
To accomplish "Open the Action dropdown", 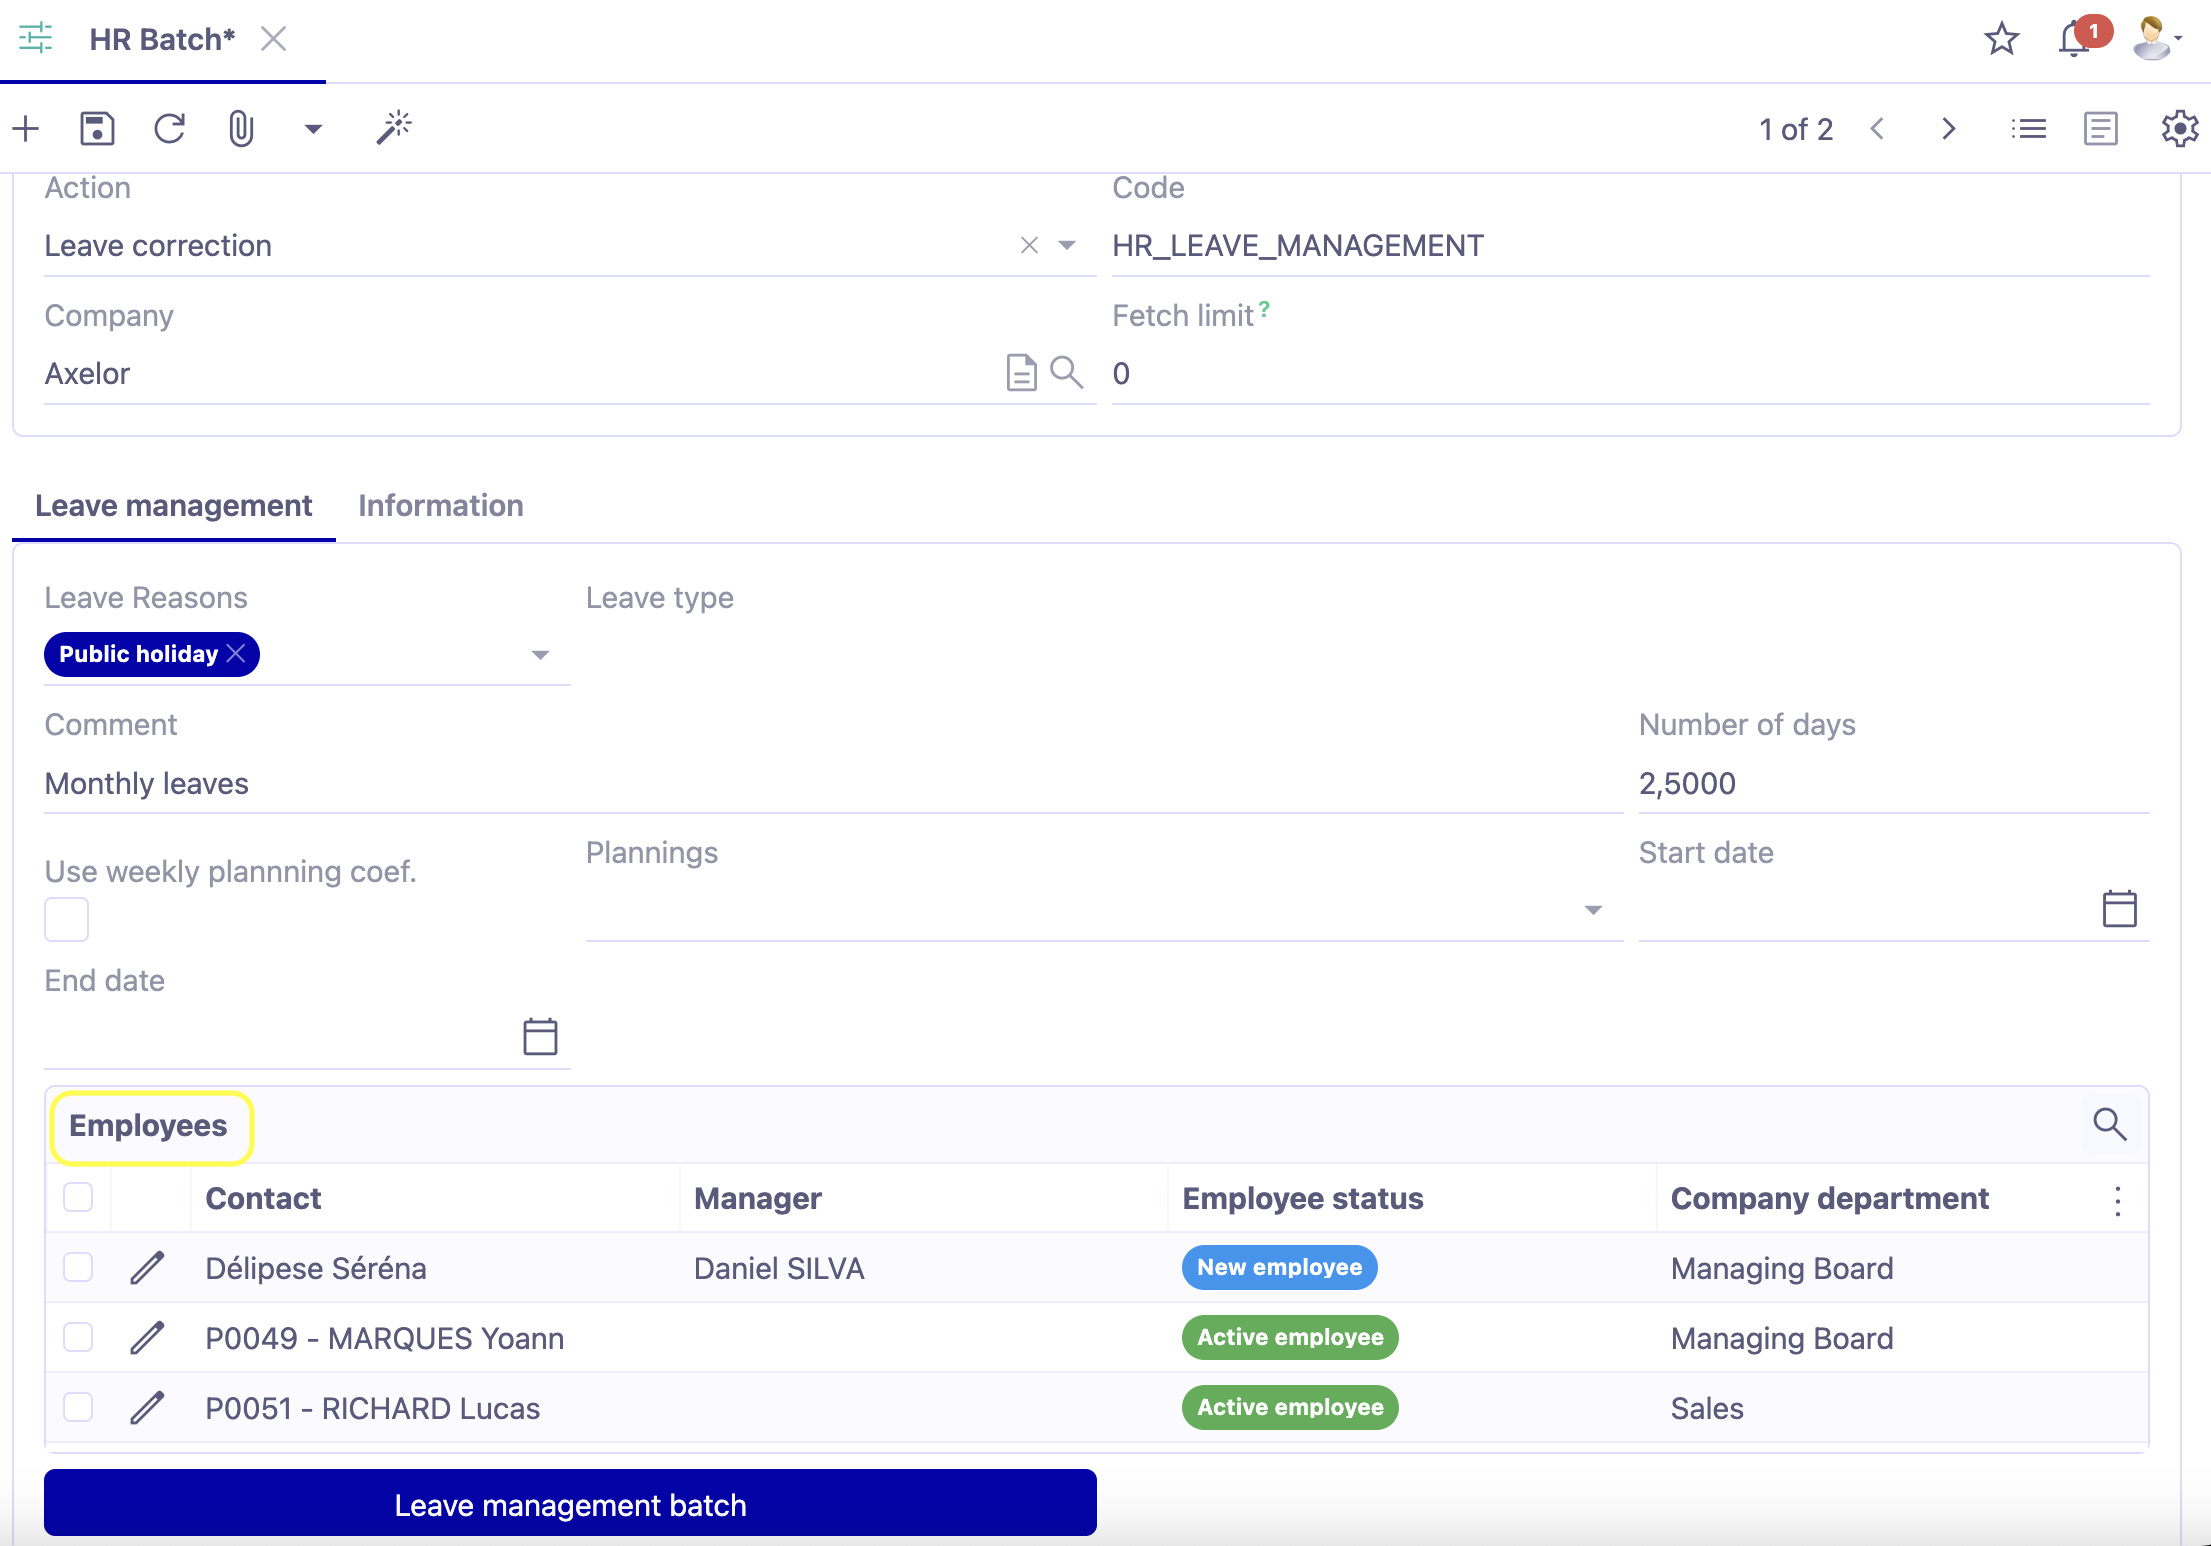I will (1066, 245).
